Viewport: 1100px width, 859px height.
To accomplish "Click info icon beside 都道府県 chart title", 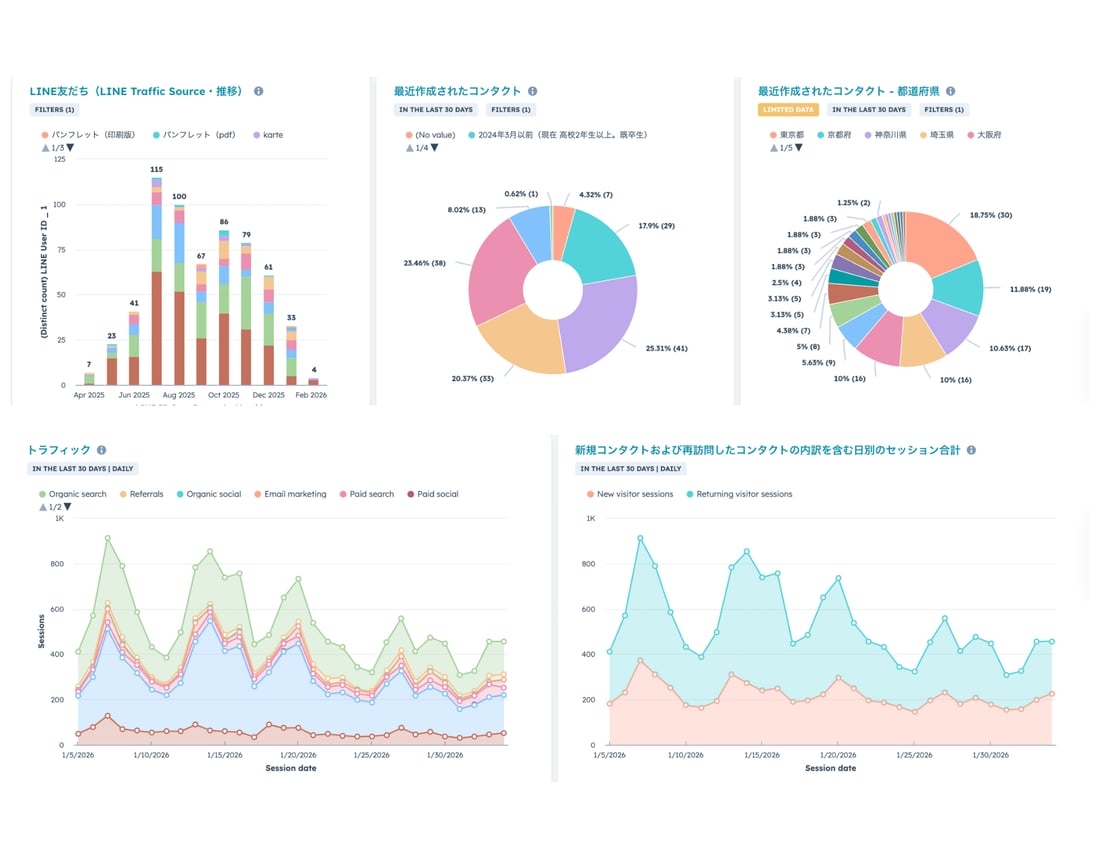I will (950, 91).
